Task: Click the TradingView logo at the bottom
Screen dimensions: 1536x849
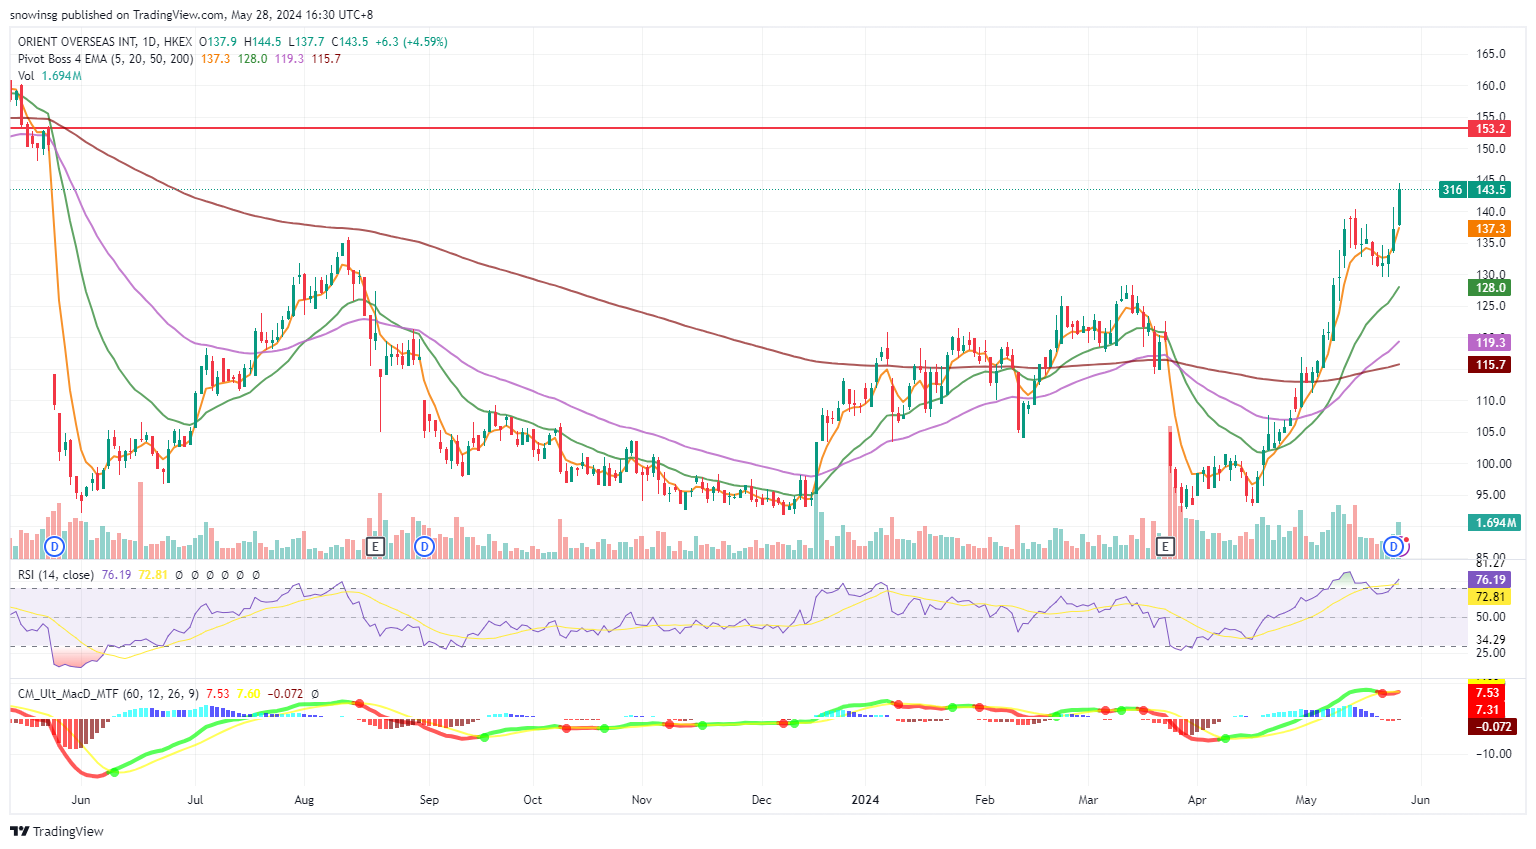Action: tap(57, 831)
